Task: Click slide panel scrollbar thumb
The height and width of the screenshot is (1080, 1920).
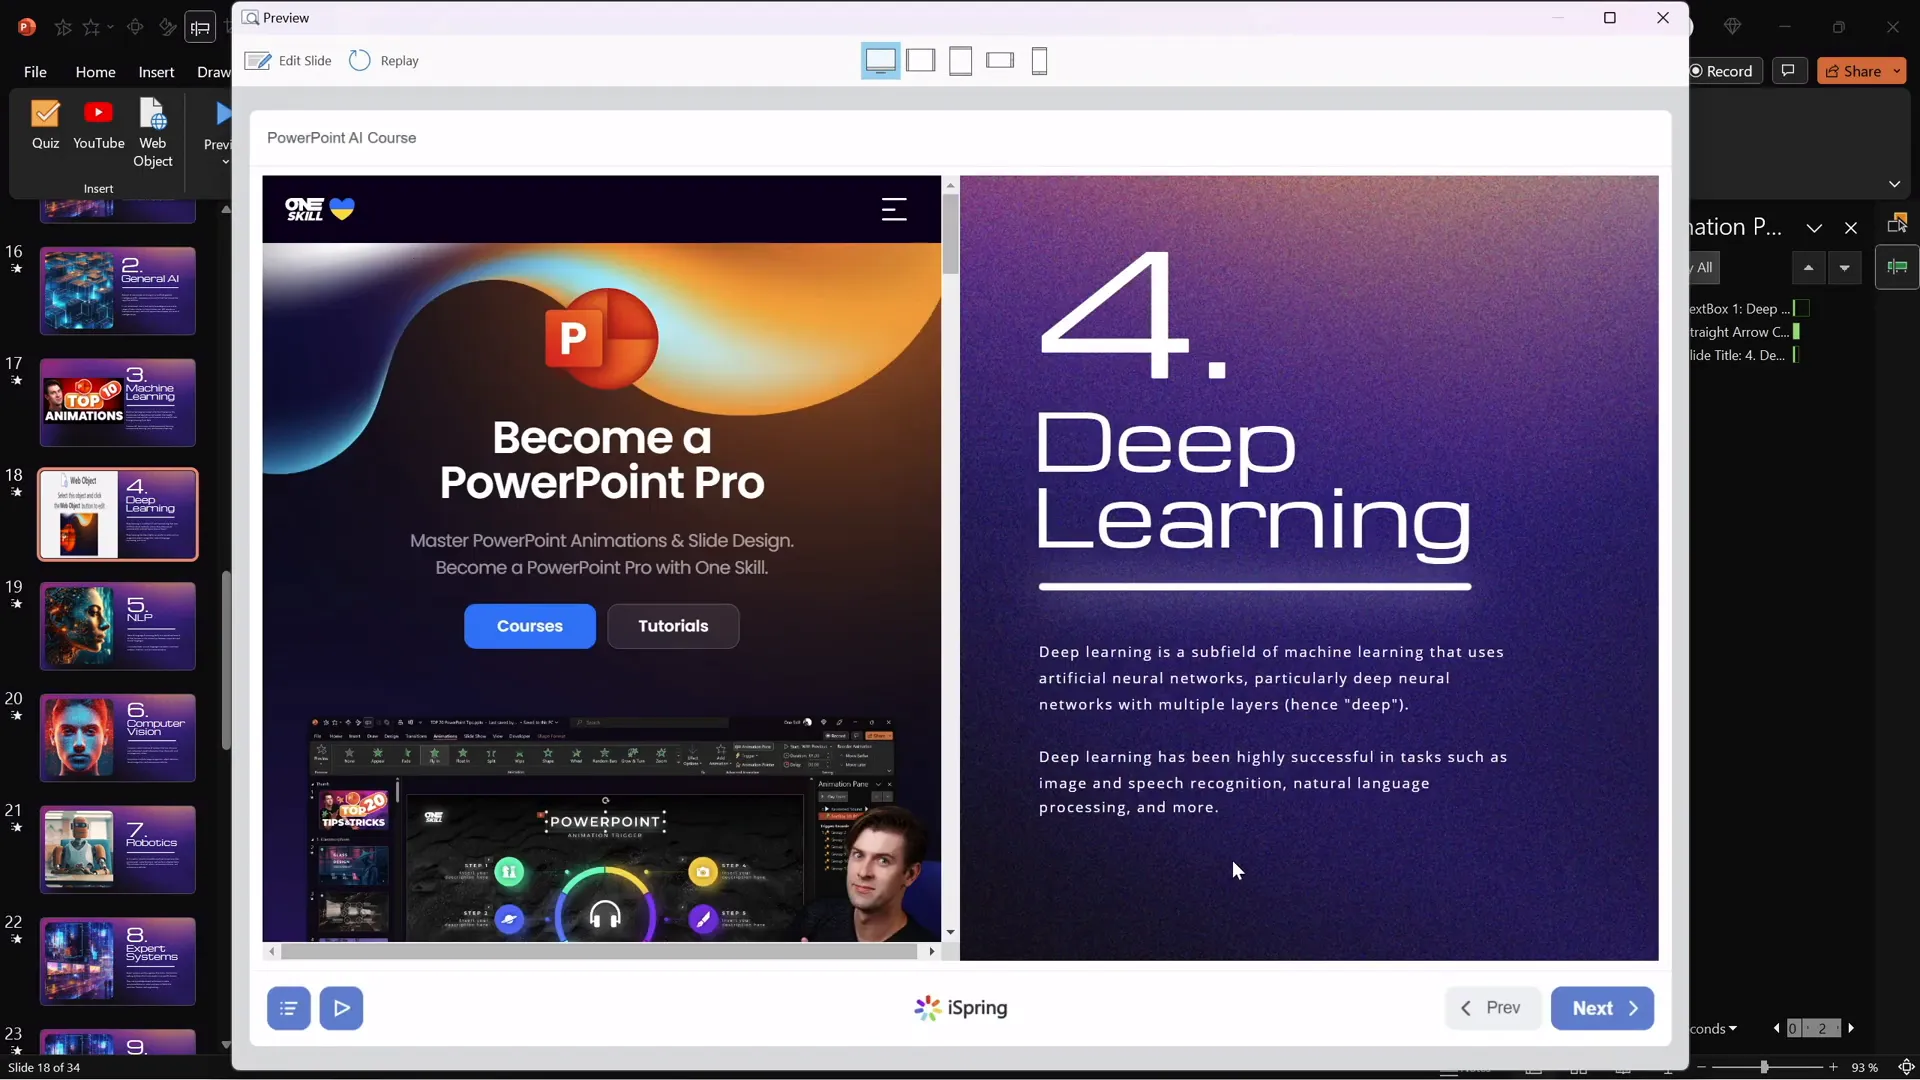Action: (226, 660)
